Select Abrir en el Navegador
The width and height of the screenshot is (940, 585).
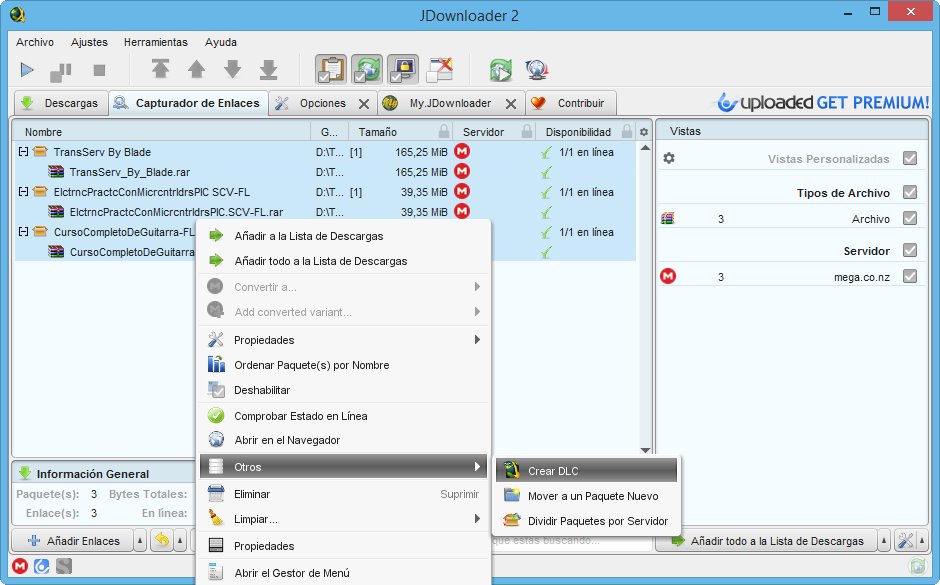pos(344,440)
